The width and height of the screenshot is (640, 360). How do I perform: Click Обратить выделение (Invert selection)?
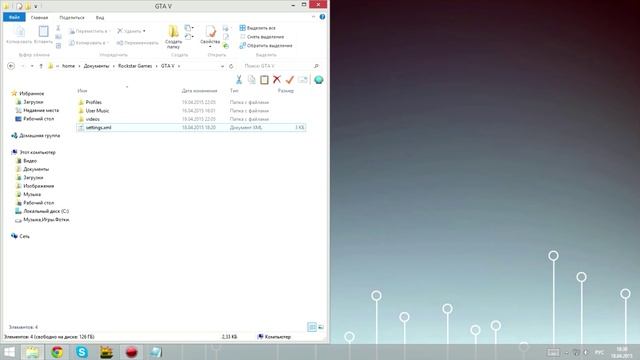[x=266, y=46]
